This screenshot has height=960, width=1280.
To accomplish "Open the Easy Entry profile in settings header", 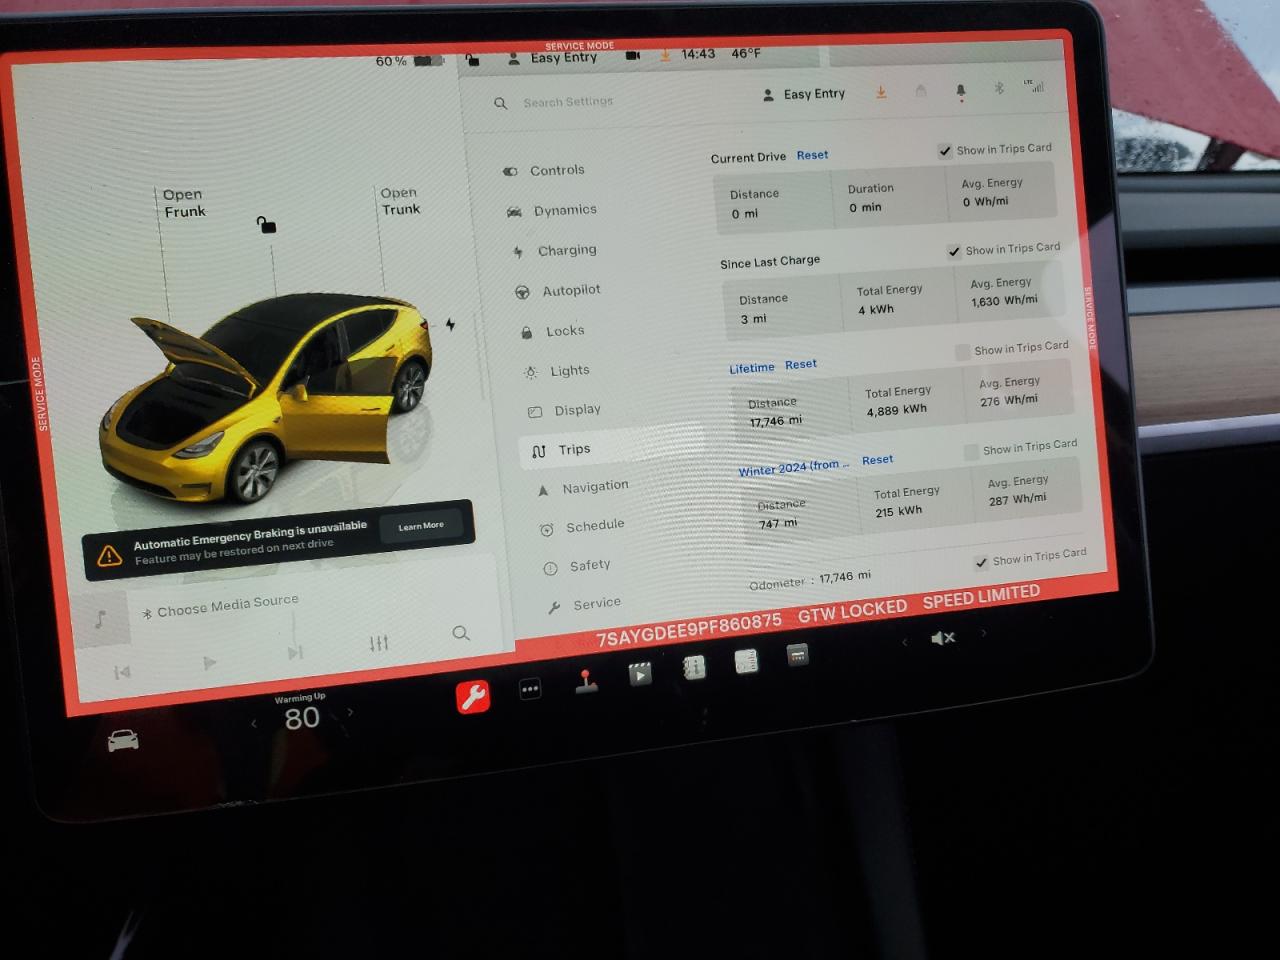I will (x=804, y=94).
